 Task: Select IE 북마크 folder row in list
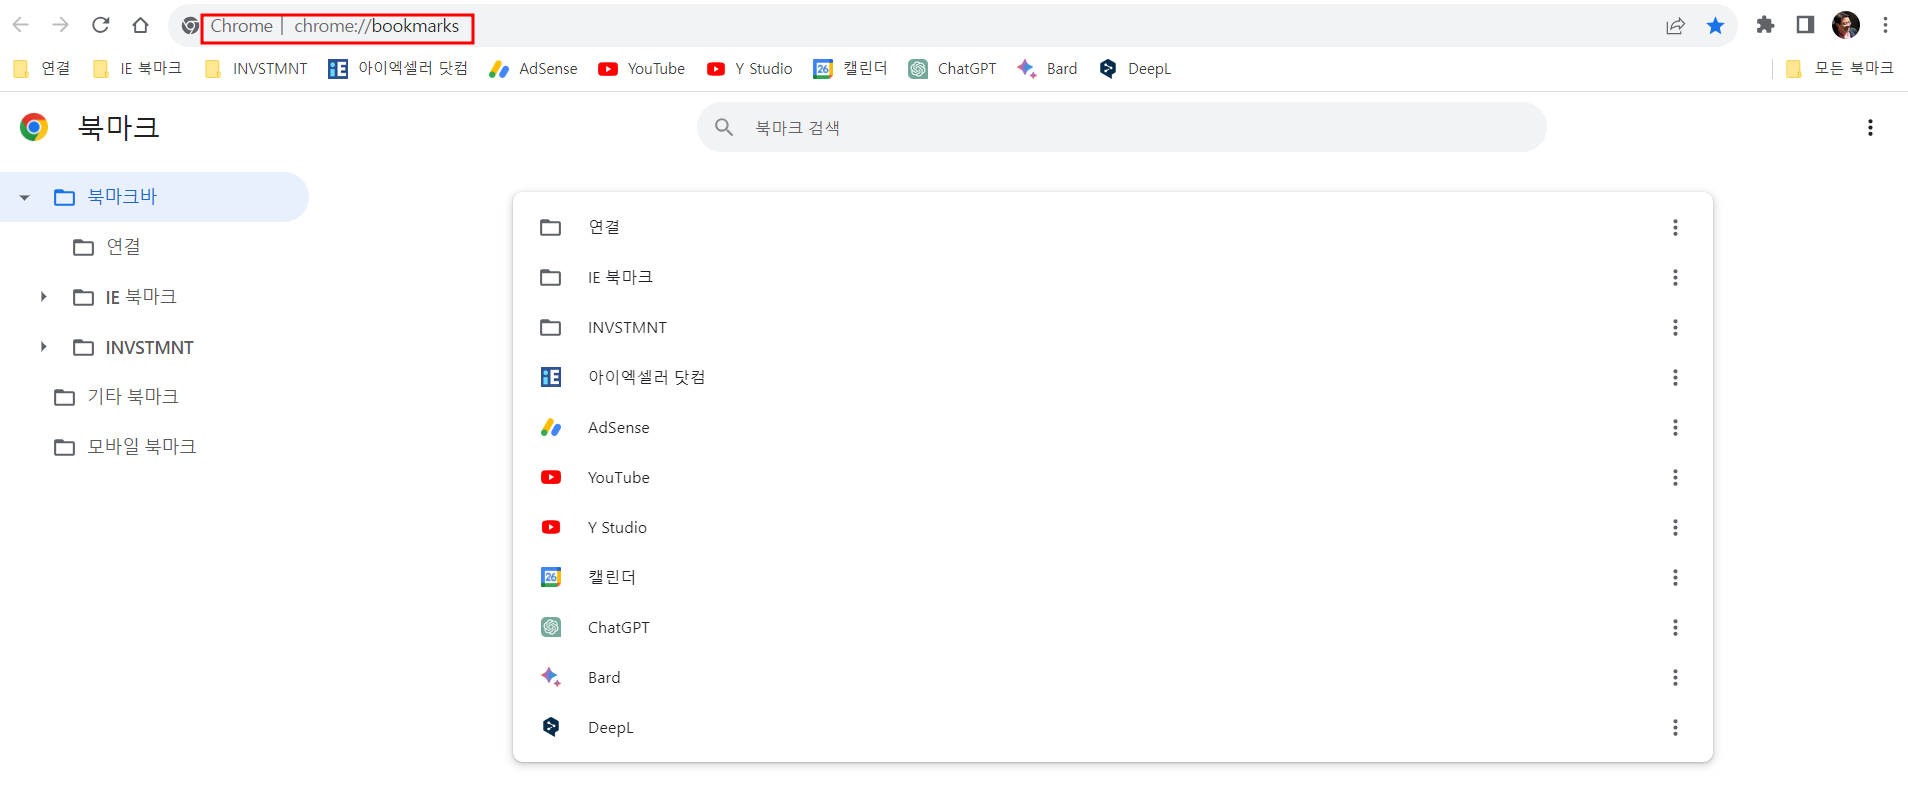tap(1113, 277)
